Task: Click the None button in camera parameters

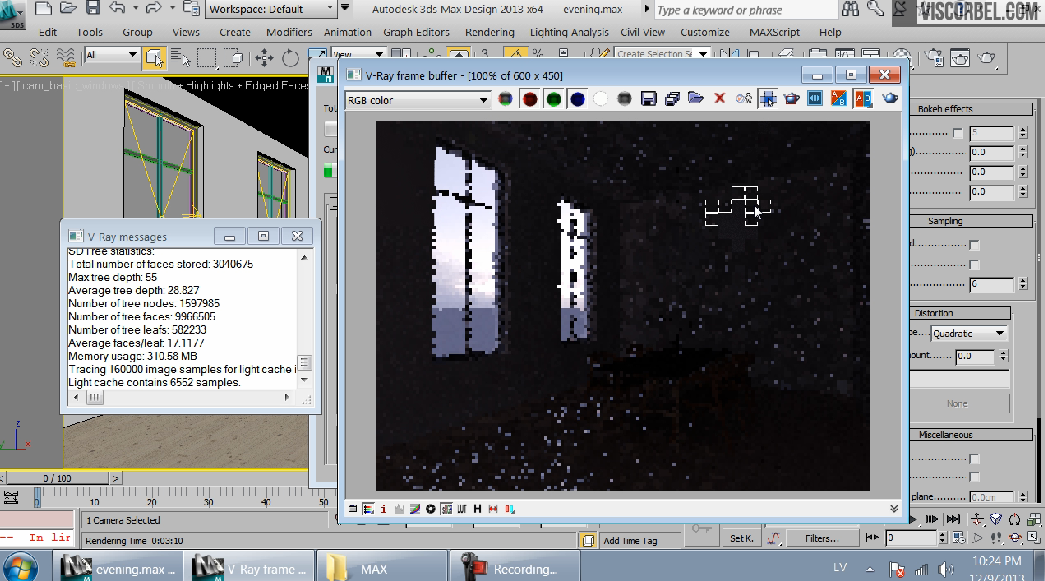Action: 960,404
